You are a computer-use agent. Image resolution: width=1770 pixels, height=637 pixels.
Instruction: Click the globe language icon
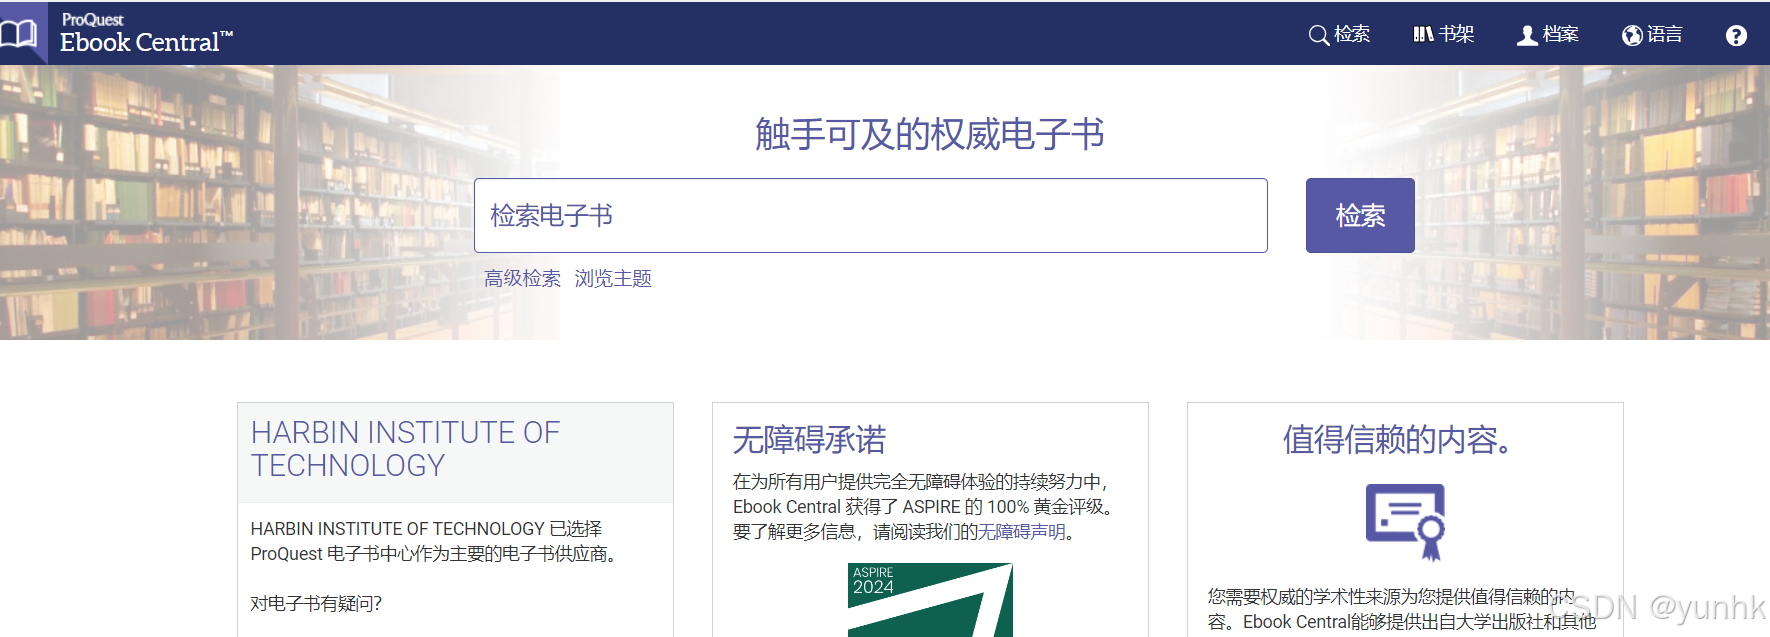coord(1632,36)
